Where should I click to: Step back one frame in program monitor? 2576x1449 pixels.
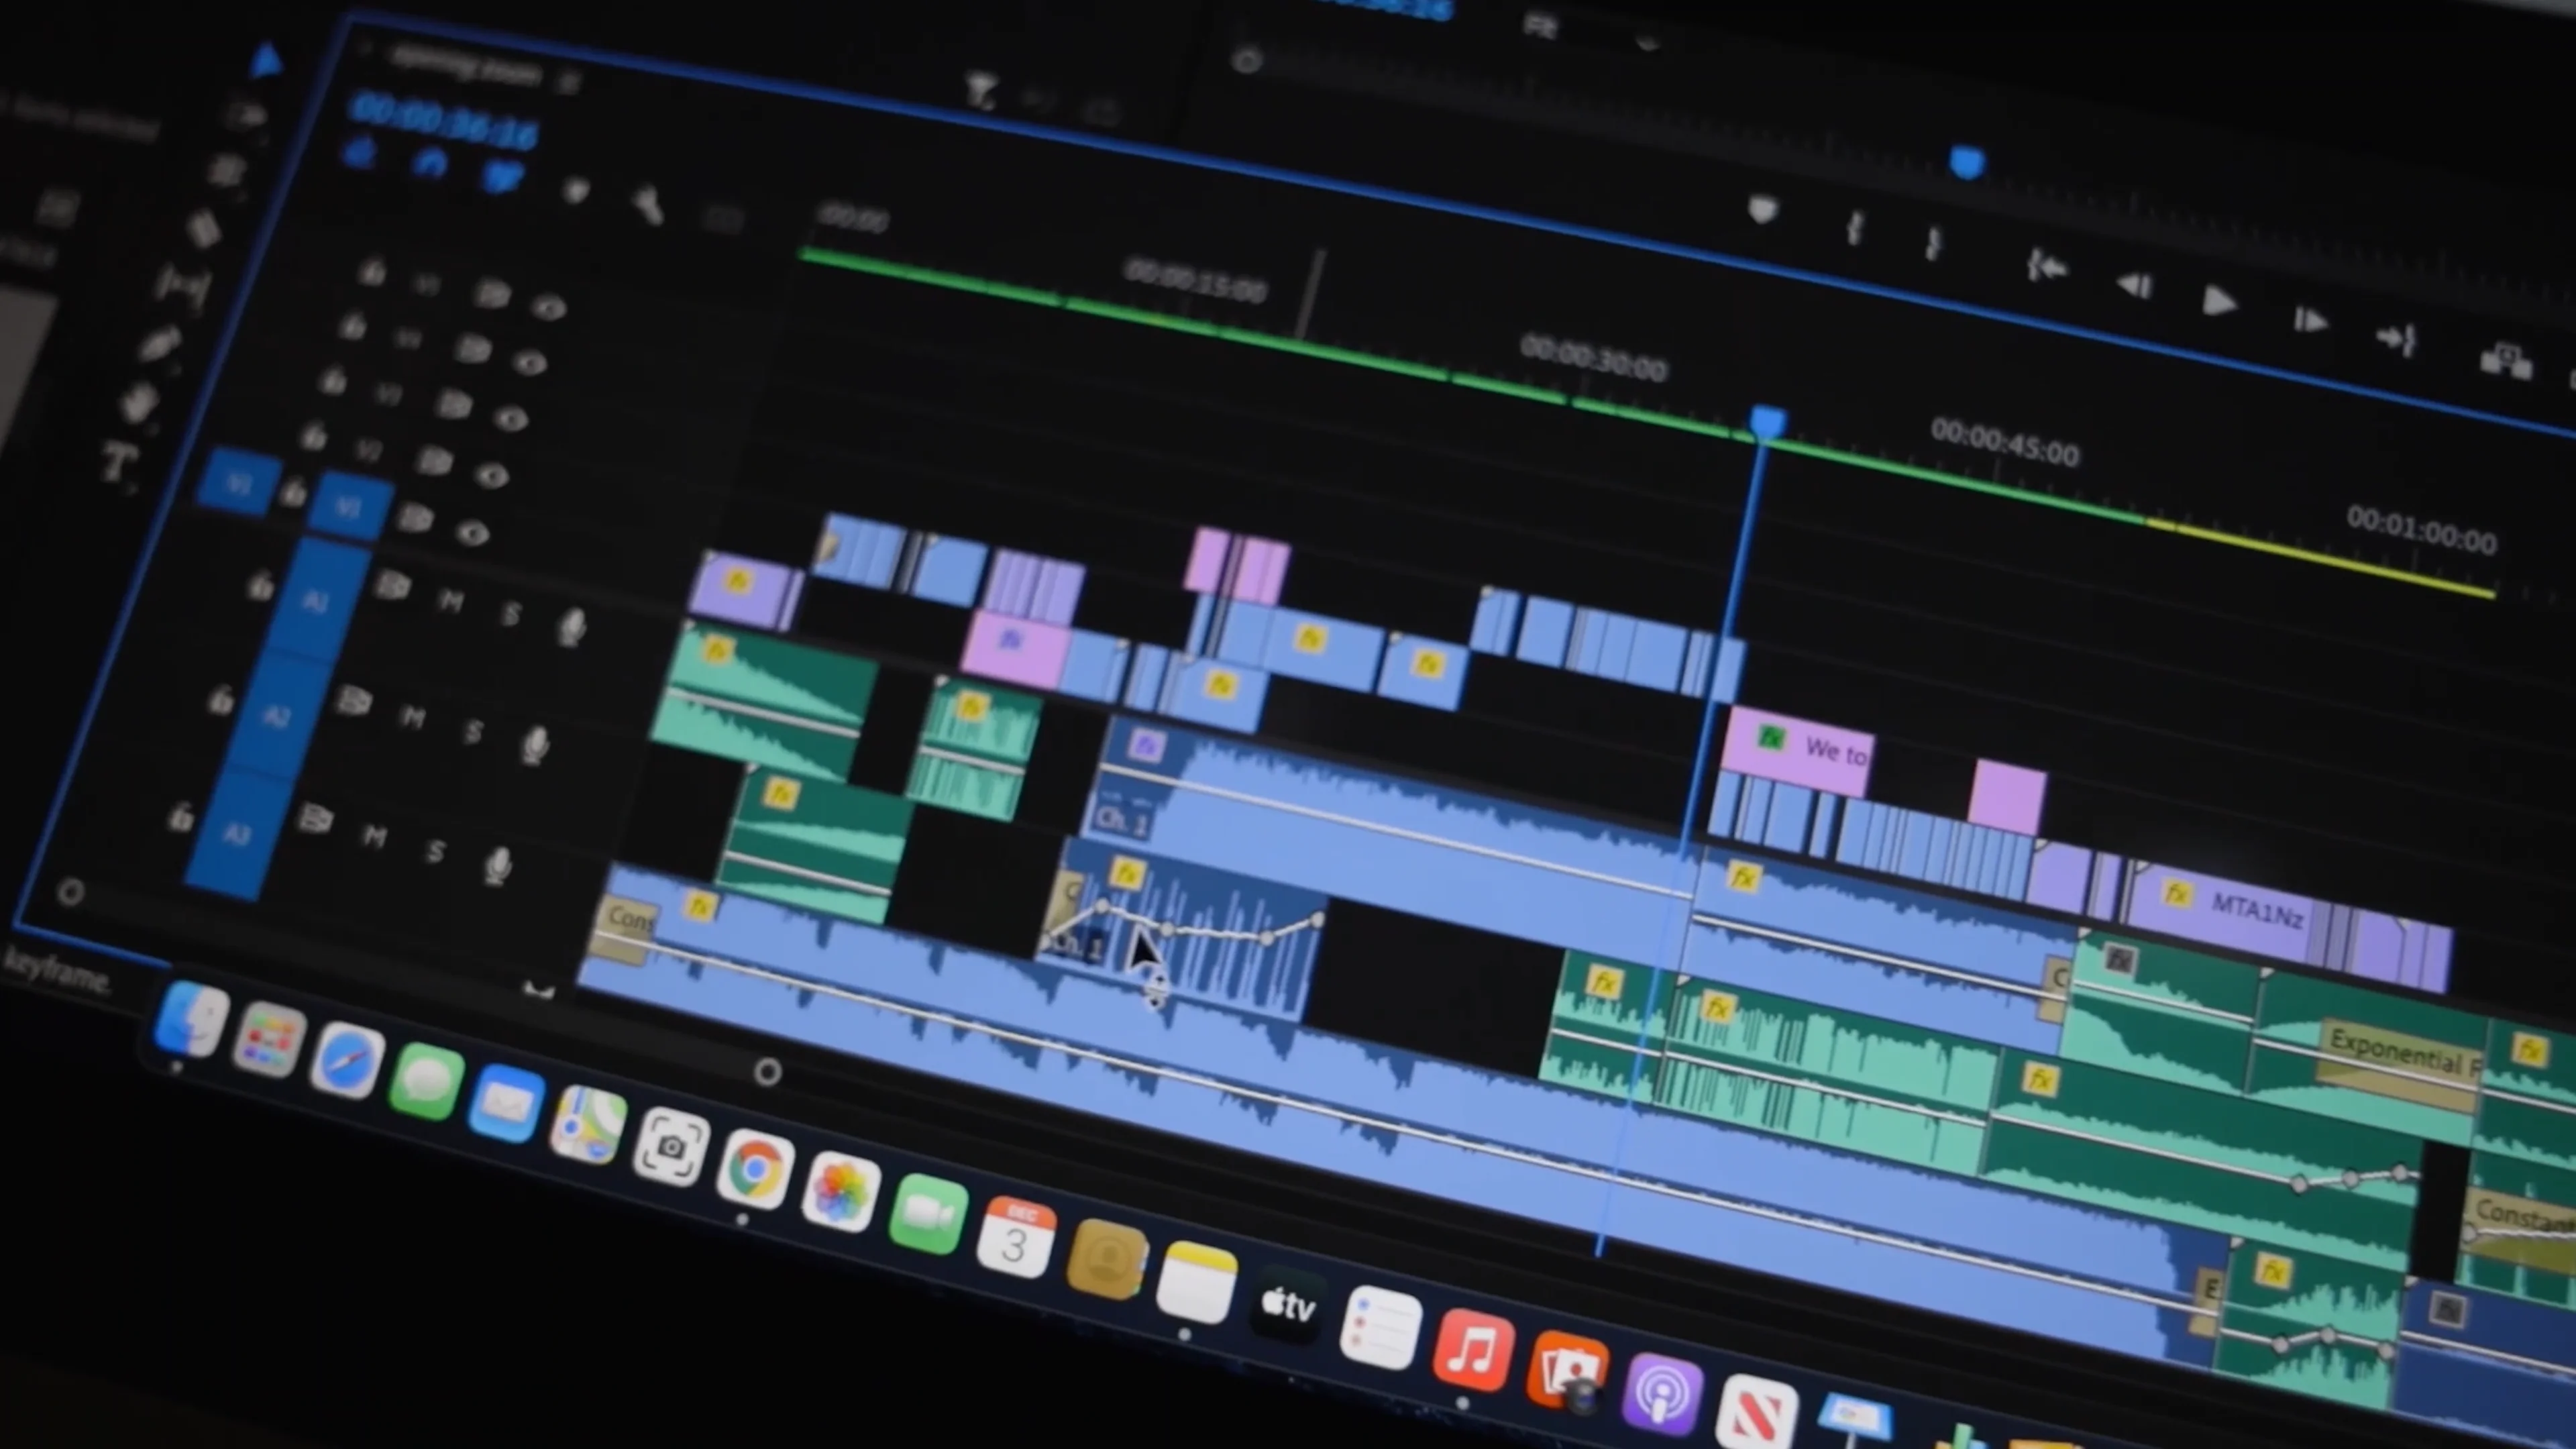point(2134,286)
